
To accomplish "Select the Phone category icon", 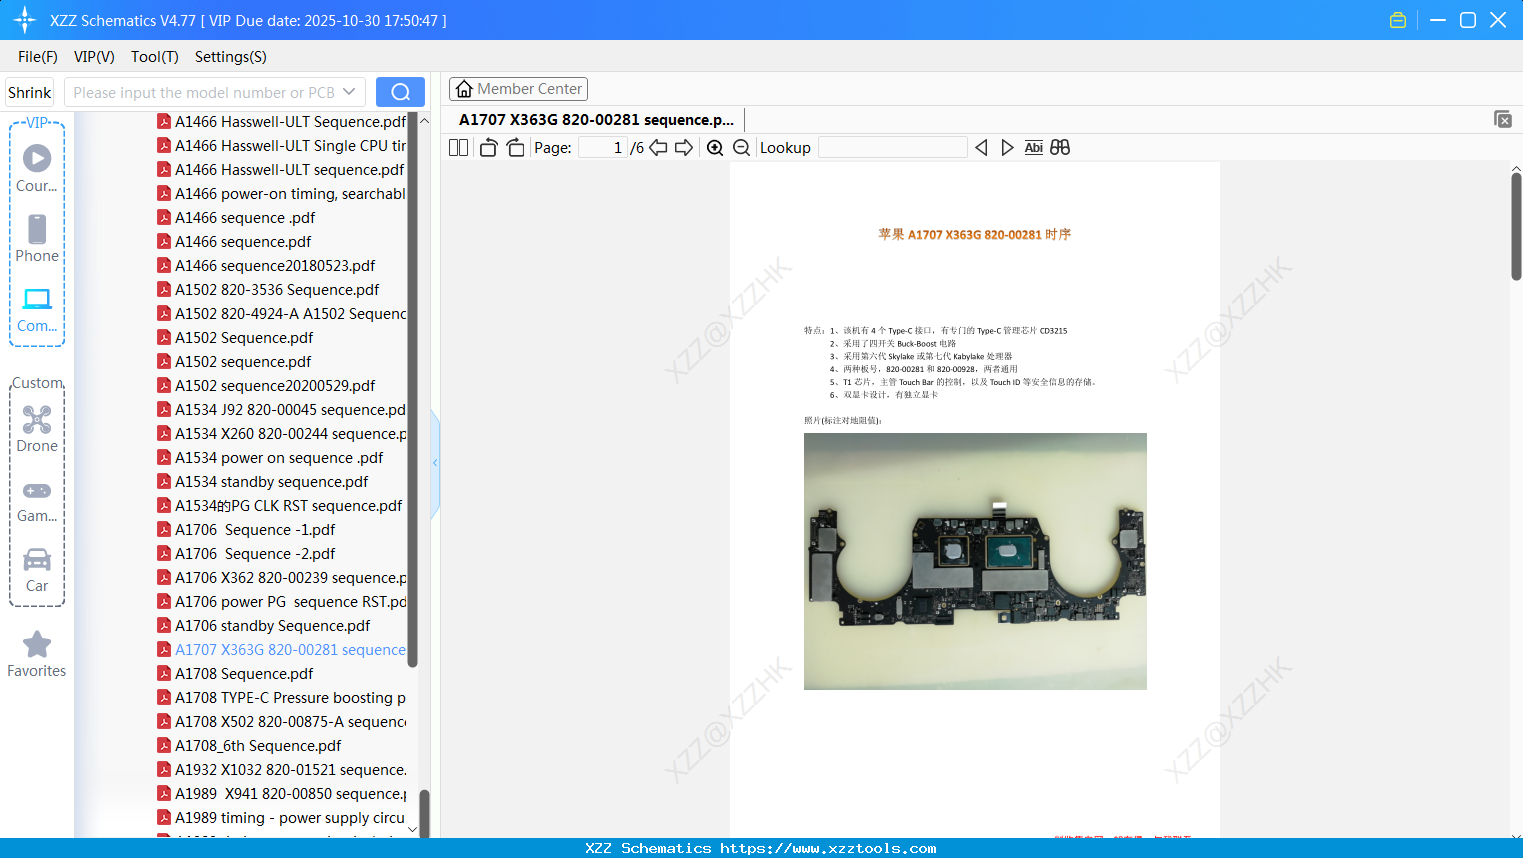I will pyautogui.click(x=37, y=238).
